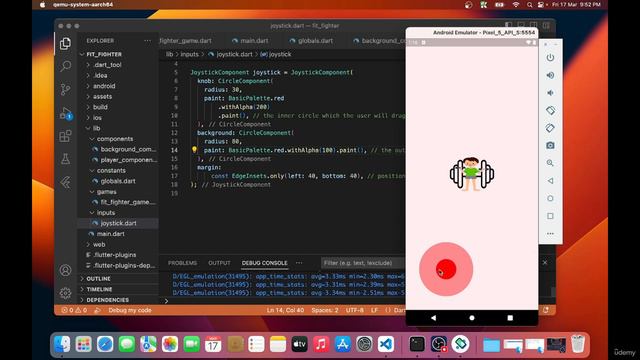Viewport: 640px width, 360px height.
Task: Tap the weightlifter player sprite in emulator
Action: (471, 173)
